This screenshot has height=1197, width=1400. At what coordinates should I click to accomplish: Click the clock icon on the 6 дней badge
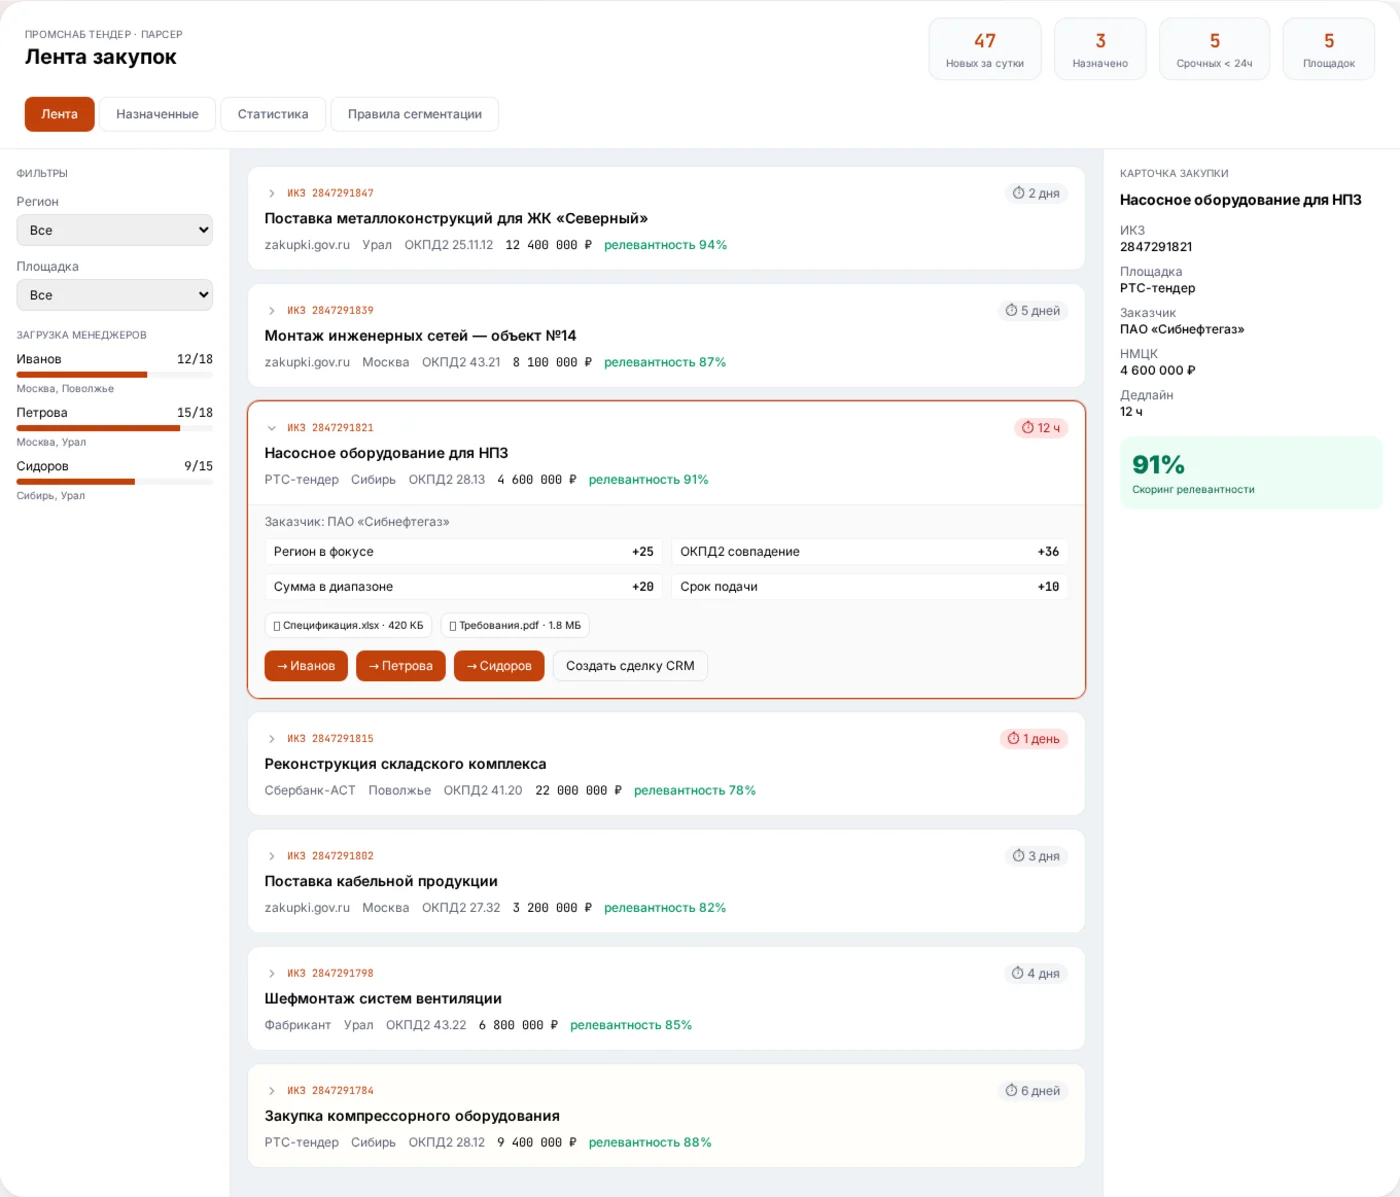tap(1011, 1091)
